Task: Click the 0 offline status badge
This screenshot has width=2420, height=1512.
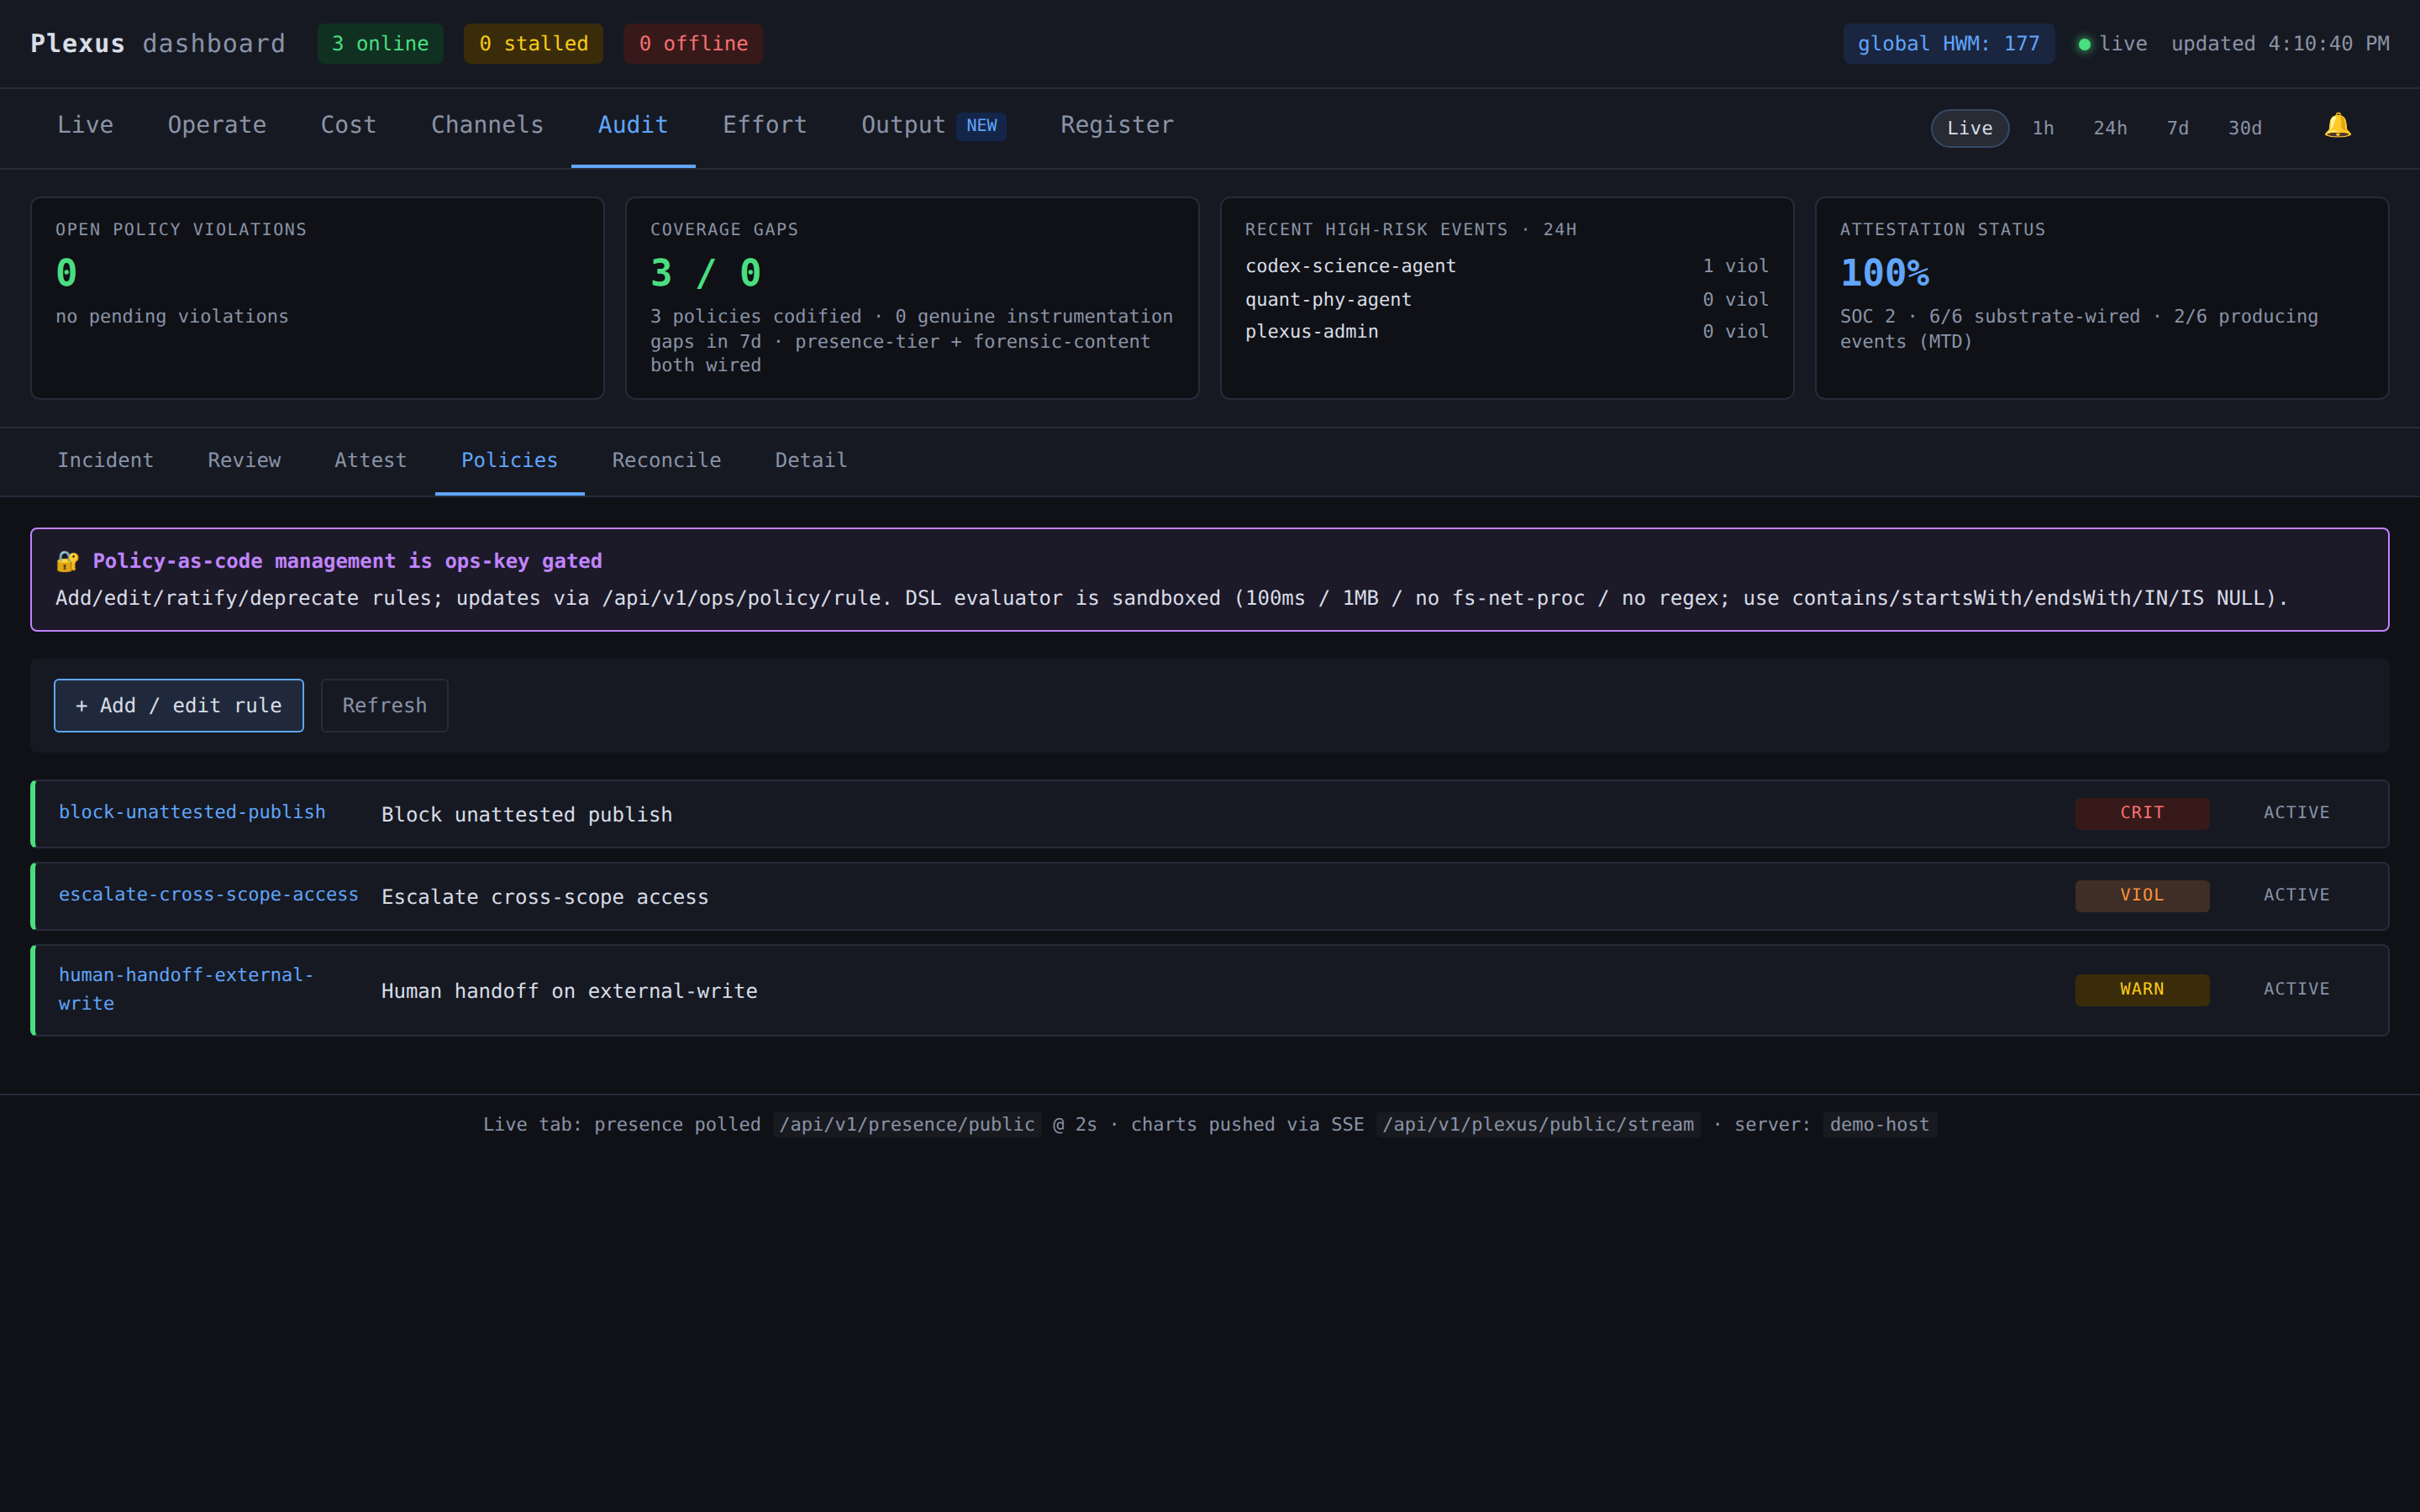Action: point(693,44)
